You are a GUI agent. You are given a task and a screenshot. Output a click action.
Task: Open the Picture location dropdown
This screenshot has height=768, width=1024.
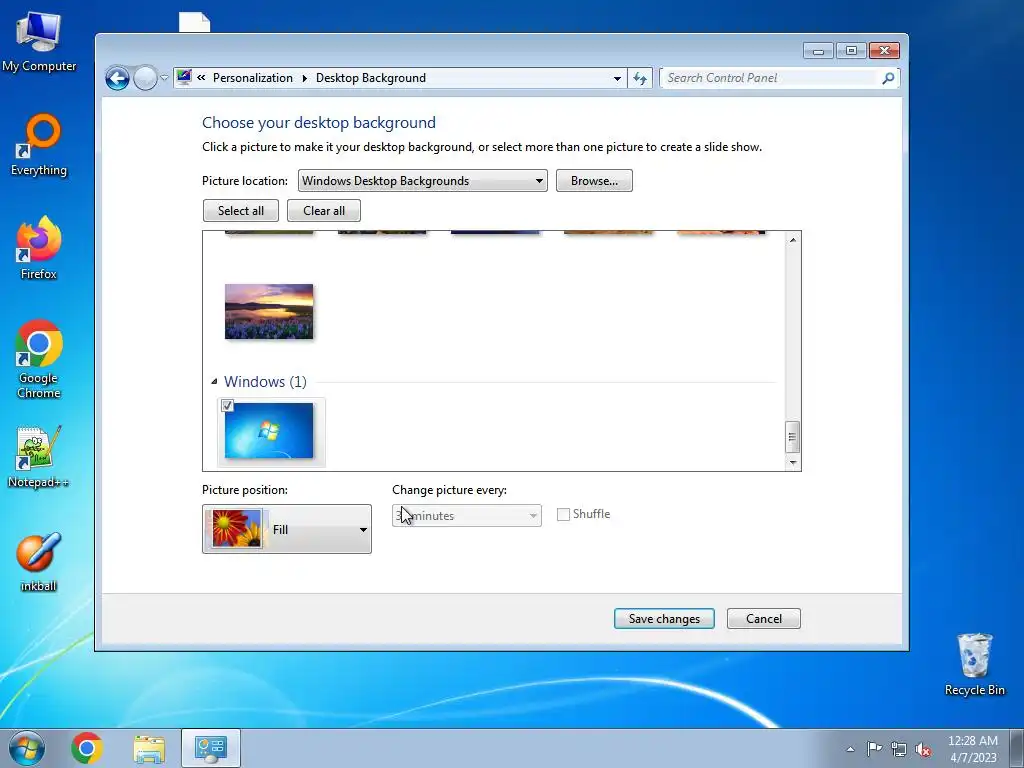[423, 181]
